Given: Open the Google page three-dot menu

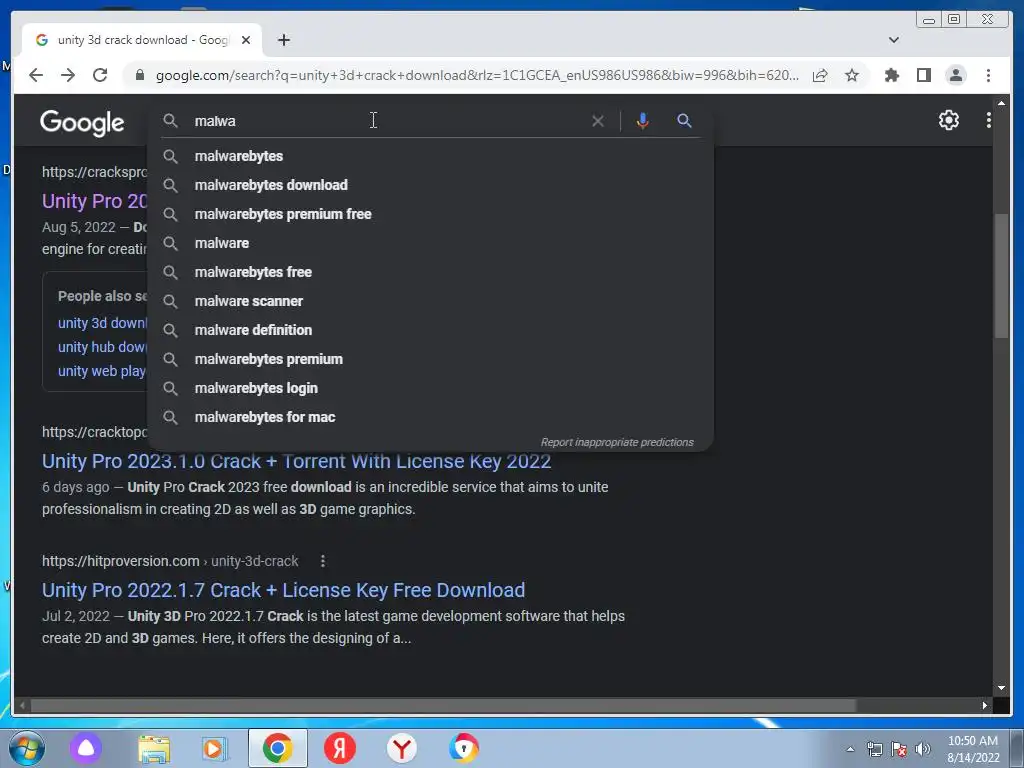Looking at the screenshot, I should coord(988,120).
